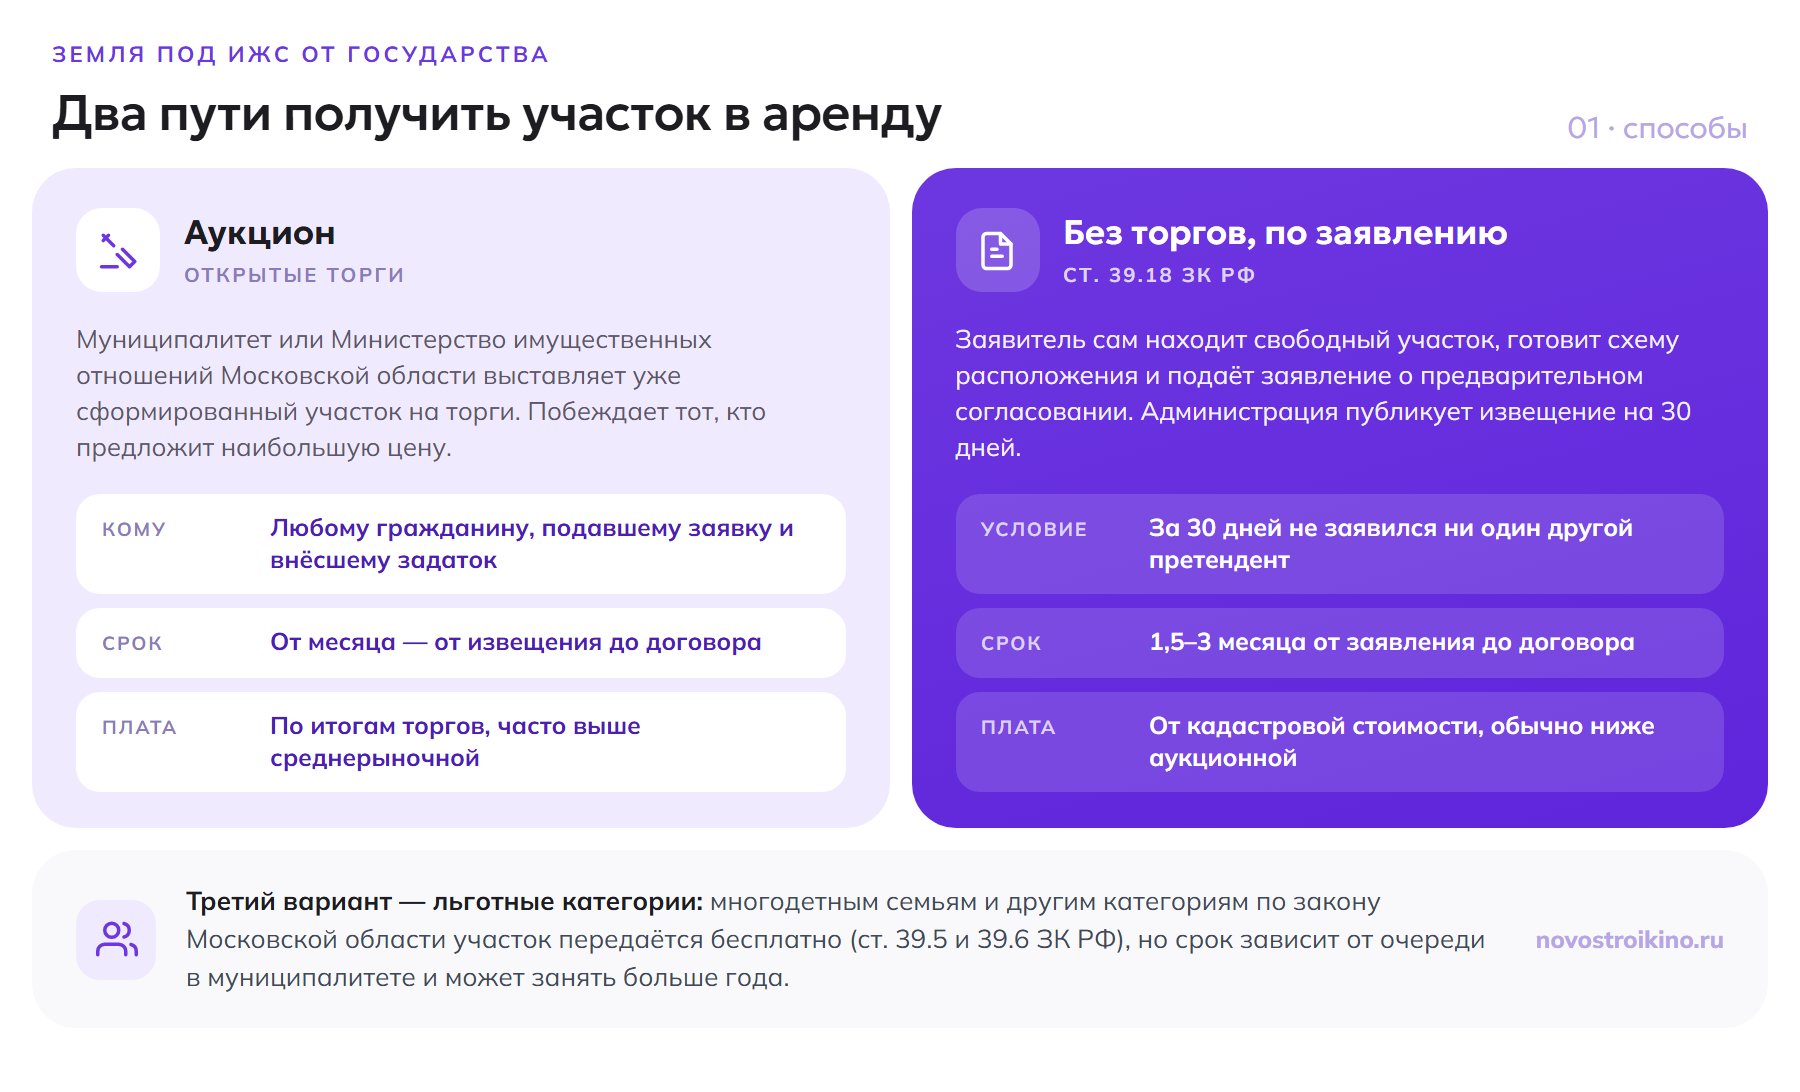
Task: Click the paragraph starting Заявитель сам находит
Action: (x=1322, y=394)
